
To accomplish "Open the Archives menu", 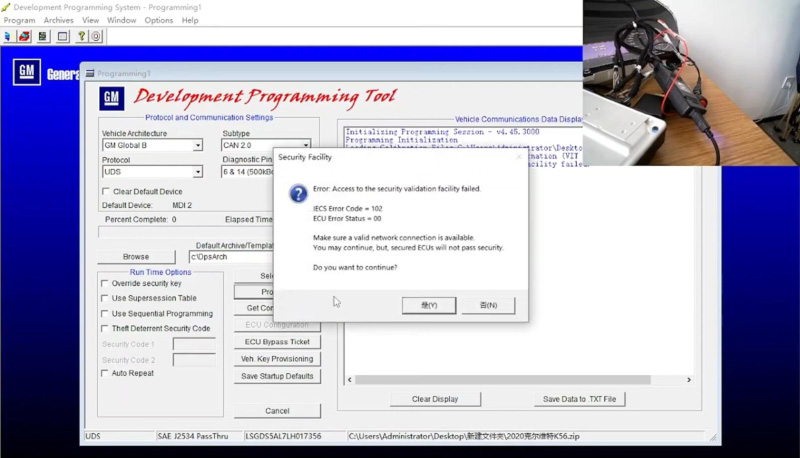I will pos(59,20).
